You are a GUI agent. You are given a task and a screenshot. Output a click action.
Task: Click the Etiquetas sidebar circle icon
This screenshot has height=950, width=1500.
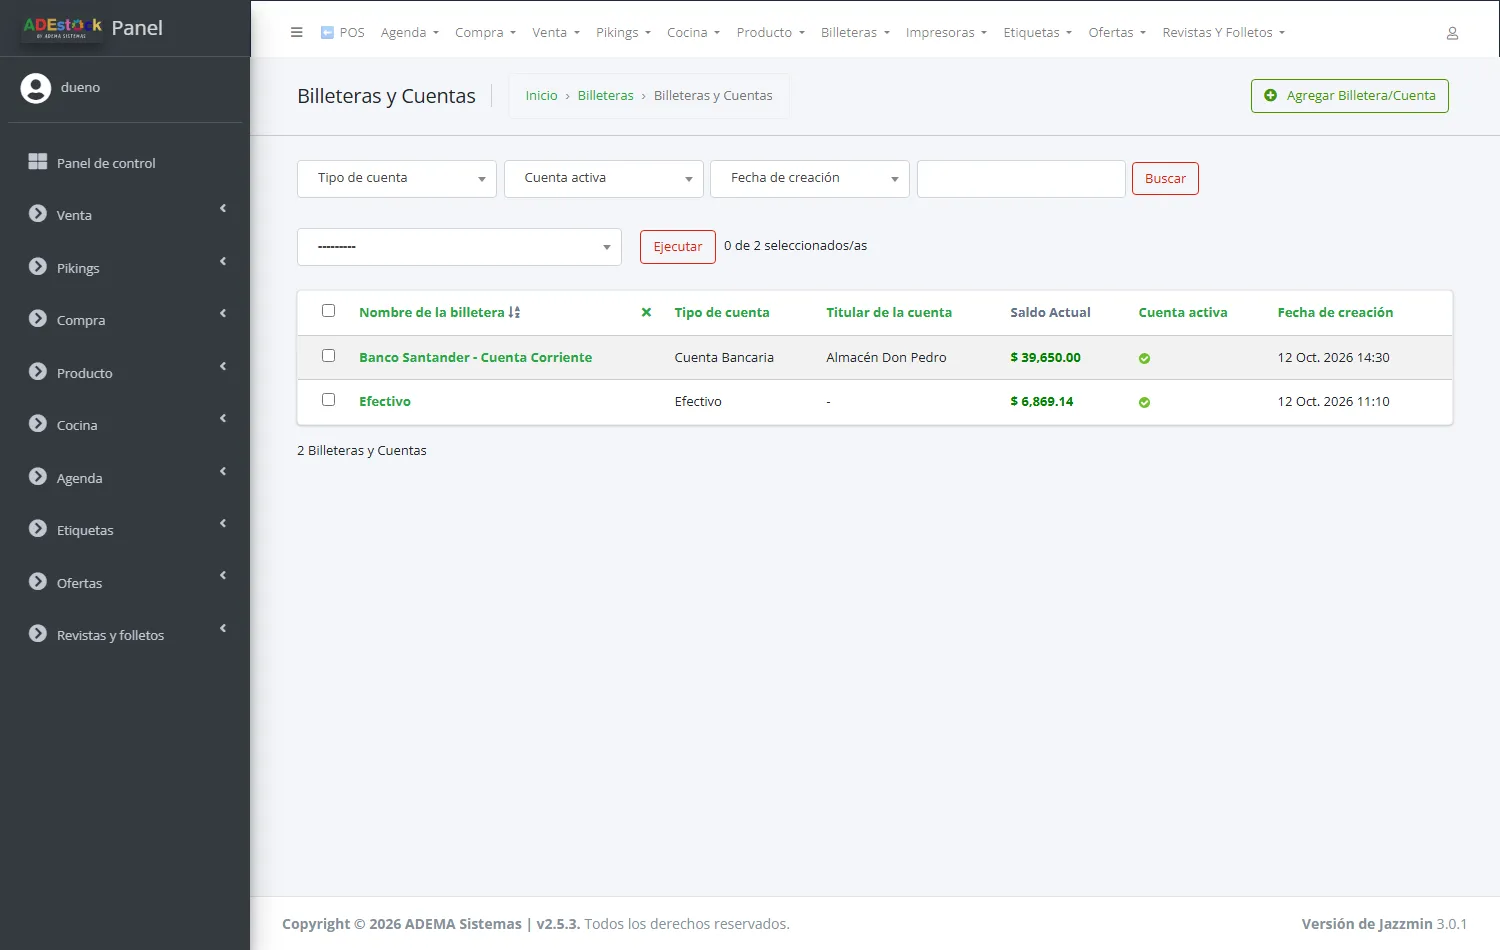[x=38, y=529]
